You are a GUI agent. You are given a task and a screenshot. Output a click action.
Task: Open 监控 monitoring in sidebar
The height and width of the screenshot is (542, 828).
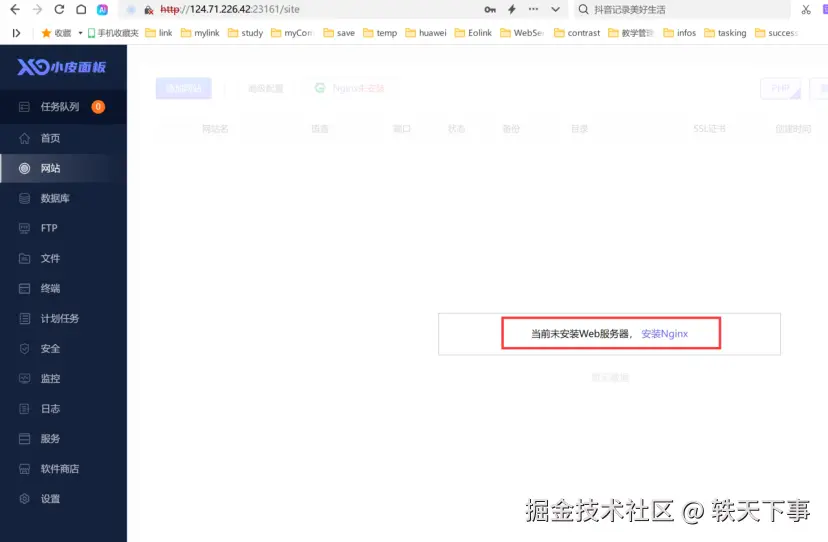pos(63,379)
